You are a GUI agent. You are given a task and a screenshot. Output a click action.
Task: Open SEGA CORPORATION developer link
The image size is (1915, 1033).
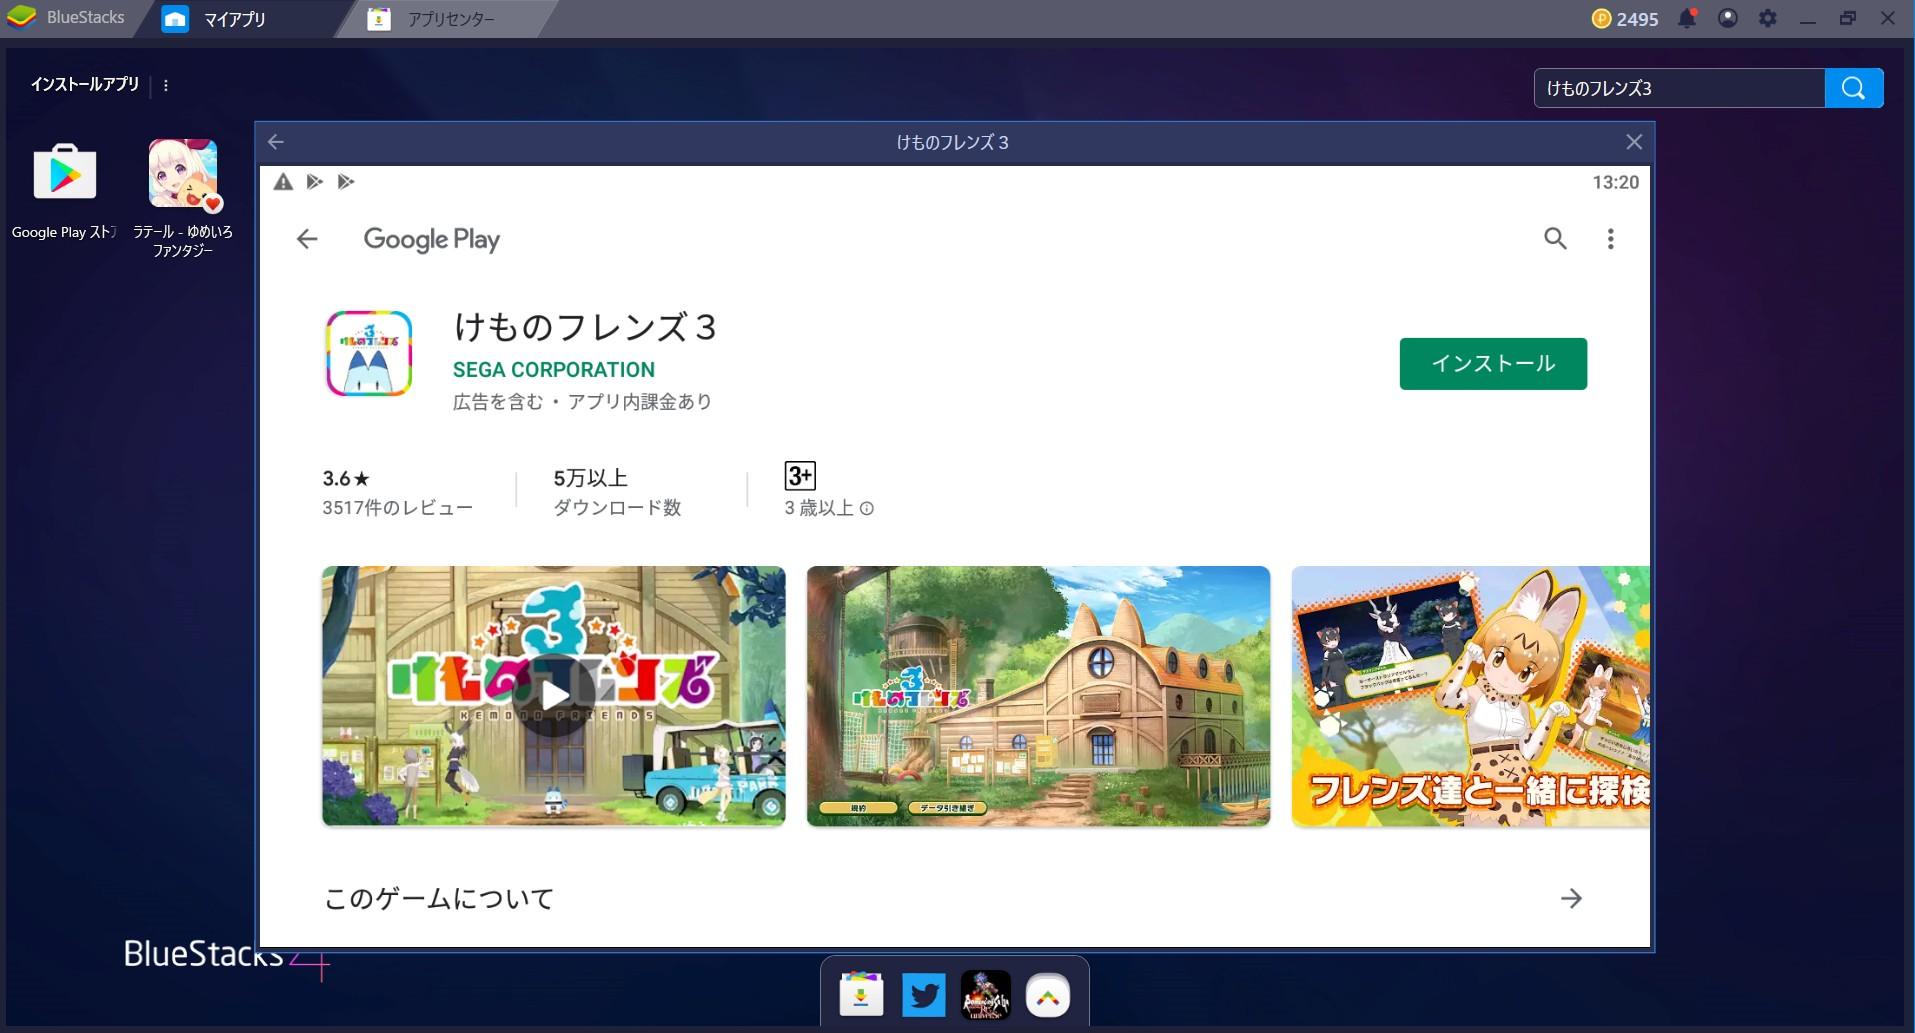[554, 370]
